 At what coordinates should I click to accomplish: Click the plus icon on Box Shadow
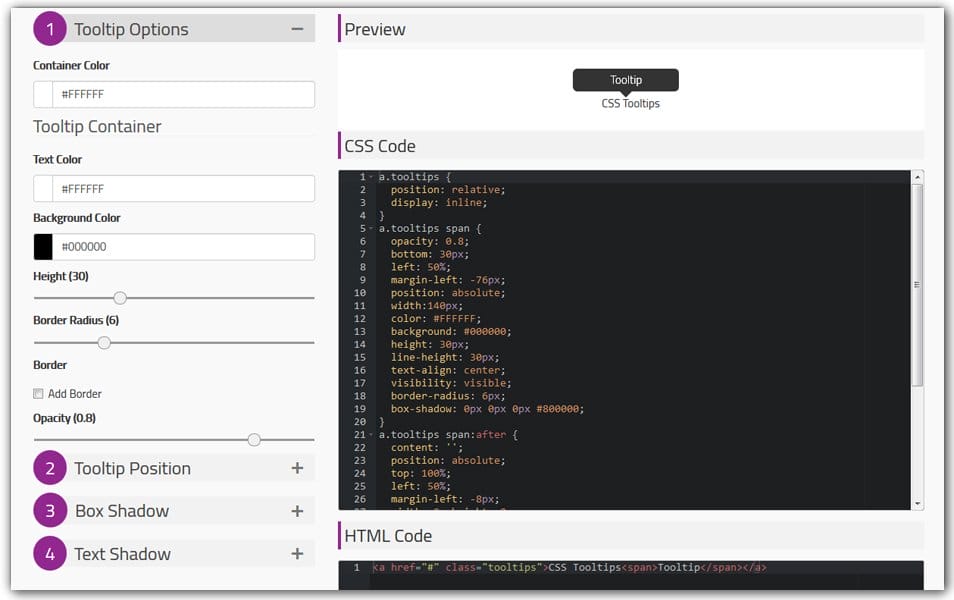click(297, 511)
